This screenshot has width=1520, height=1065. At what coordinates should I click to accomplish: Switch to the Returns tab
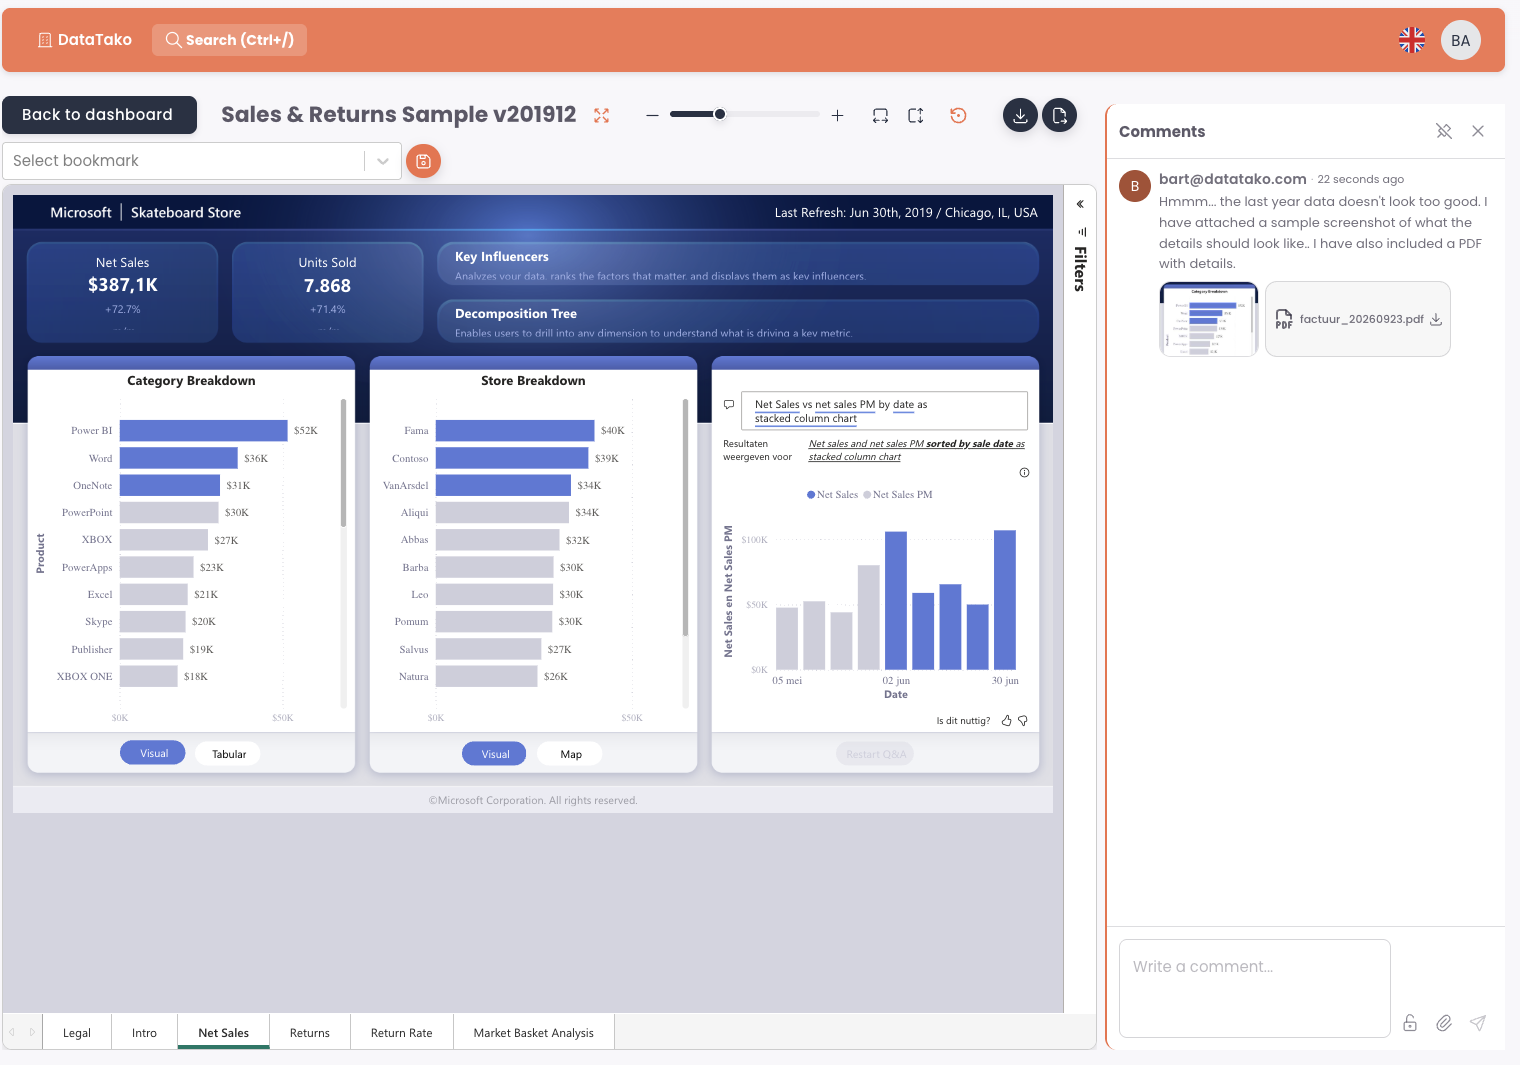(310, 1033)
